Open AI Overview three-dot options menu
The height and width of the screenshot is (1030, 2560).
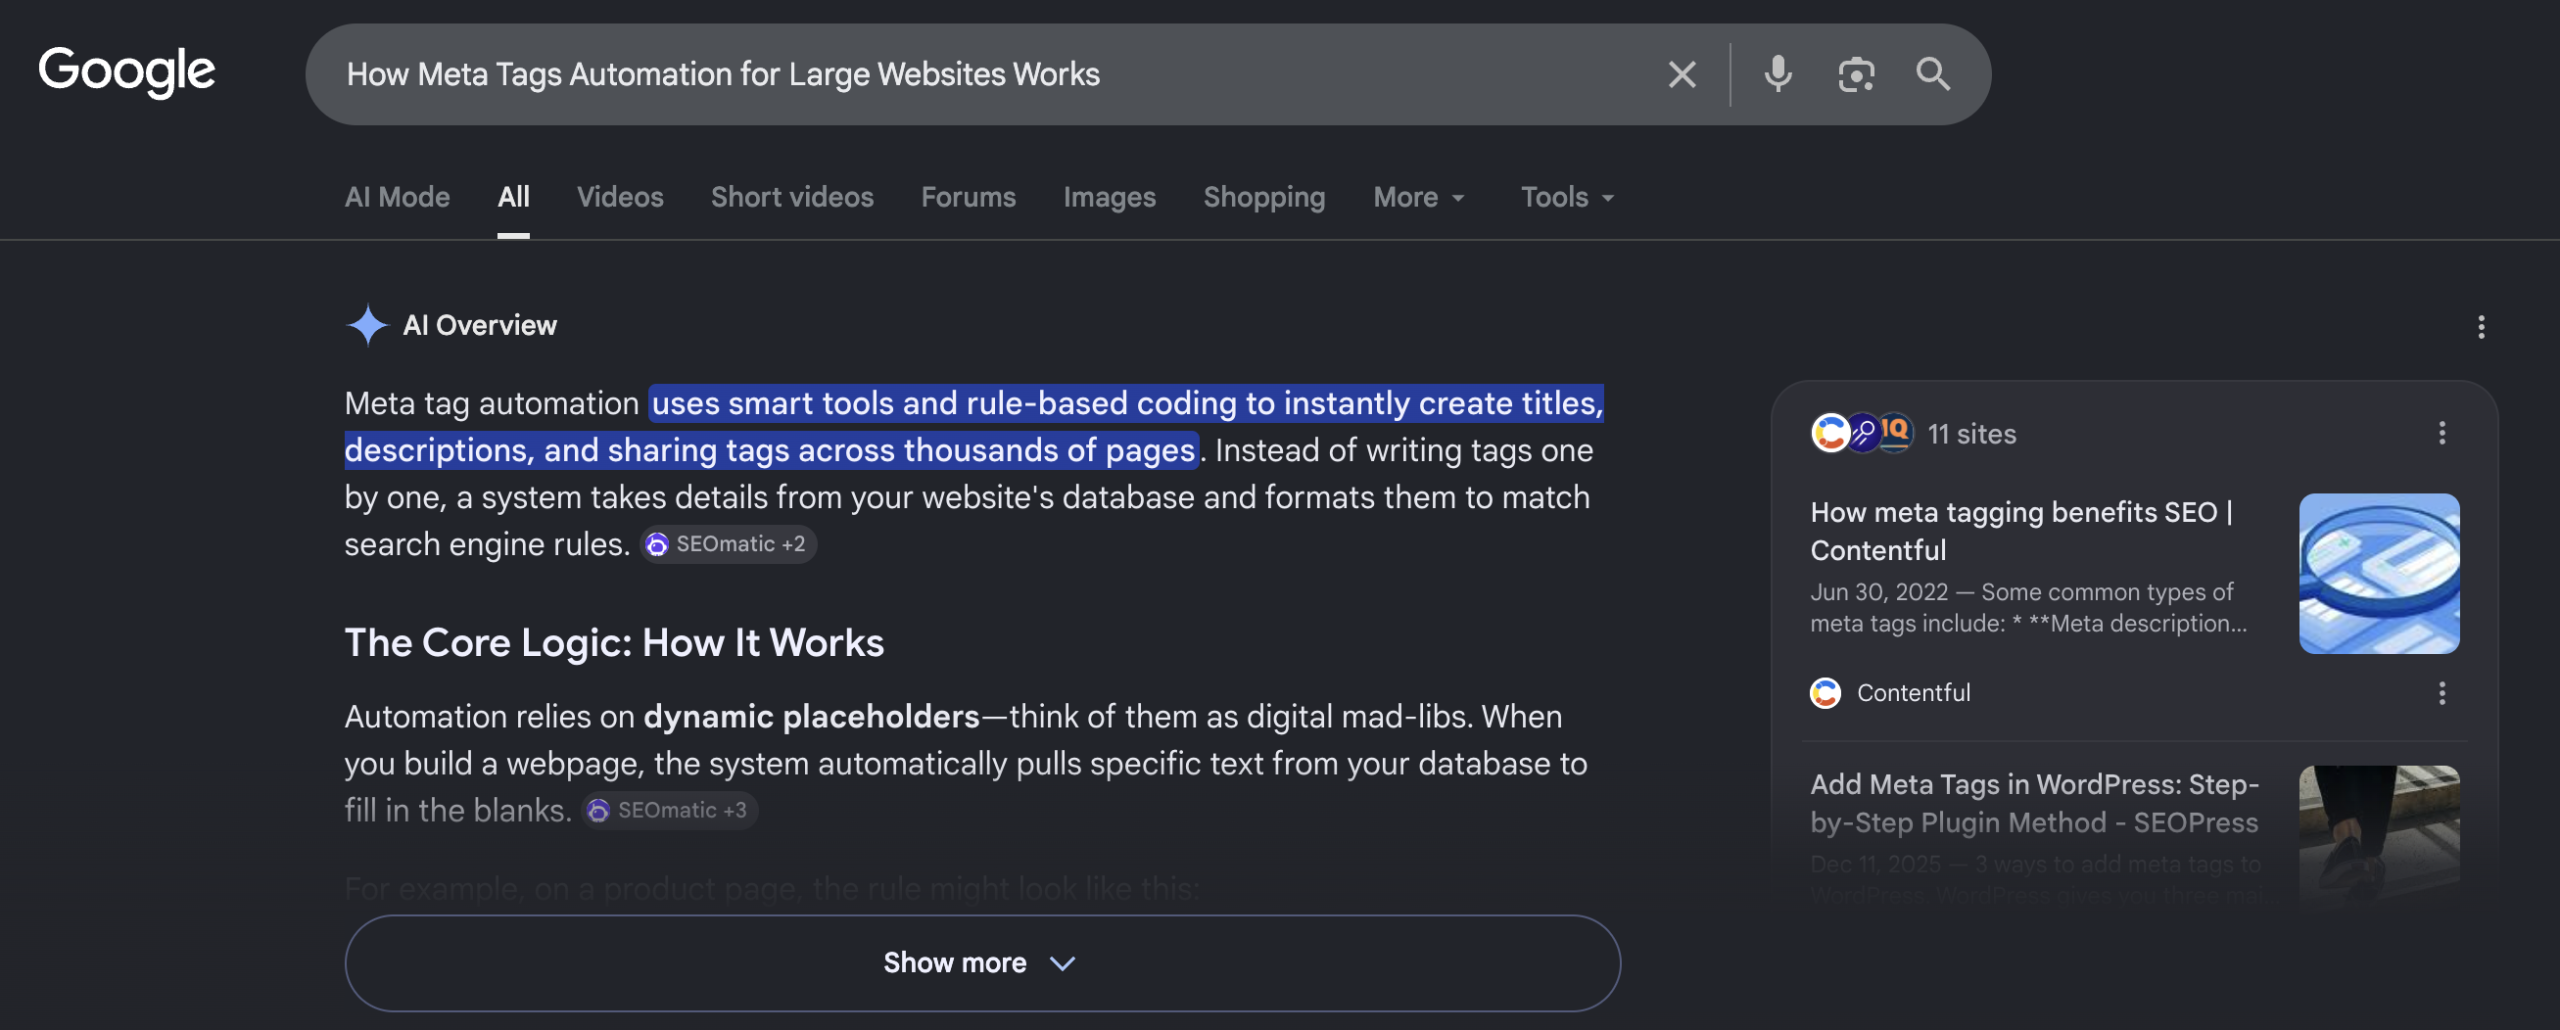2481,327
